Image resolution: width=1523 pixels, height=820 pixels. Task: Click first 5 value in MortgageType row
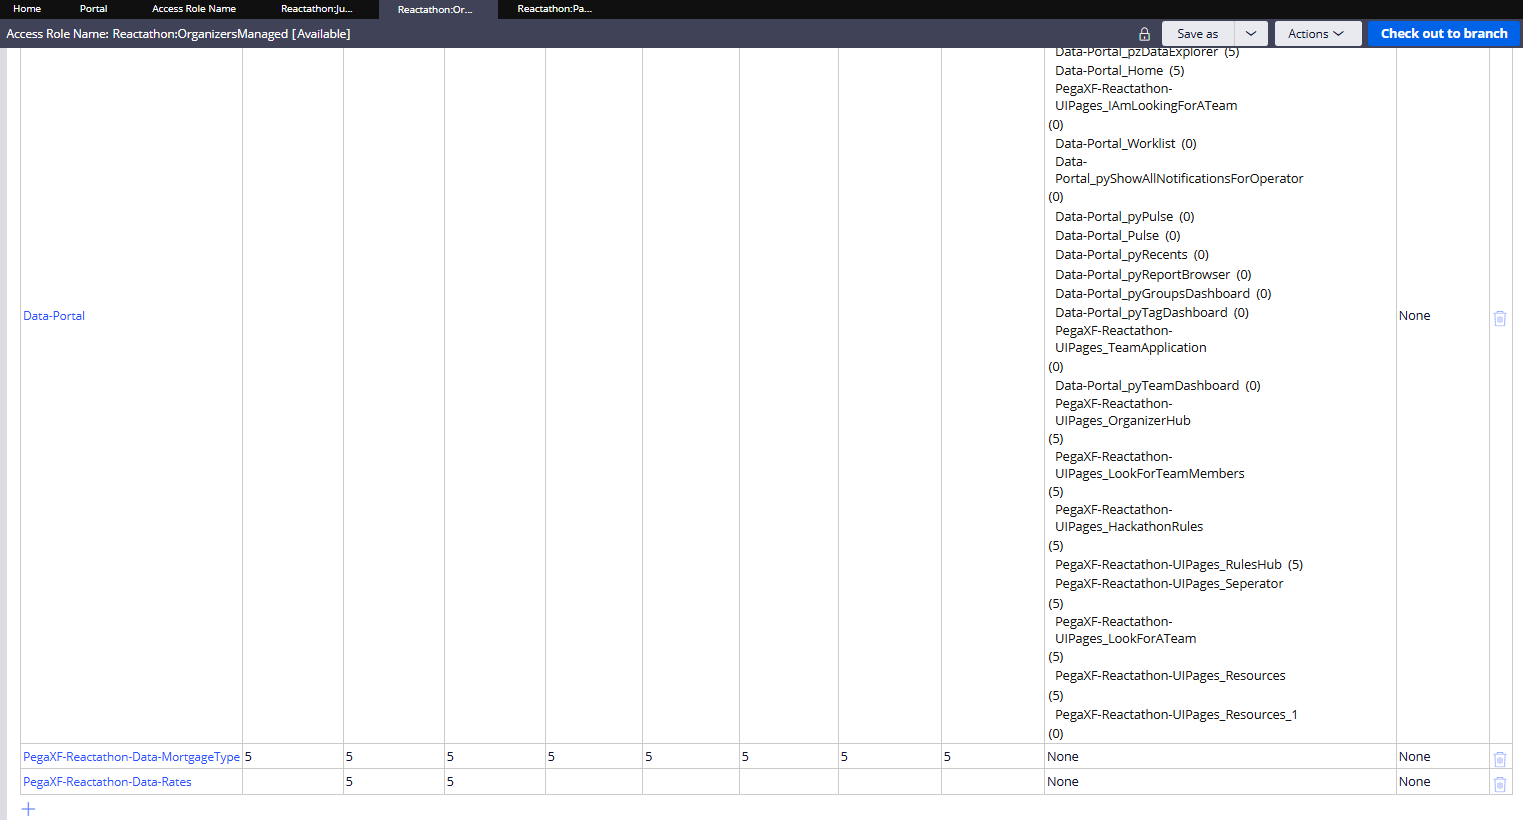pos(248,757)
